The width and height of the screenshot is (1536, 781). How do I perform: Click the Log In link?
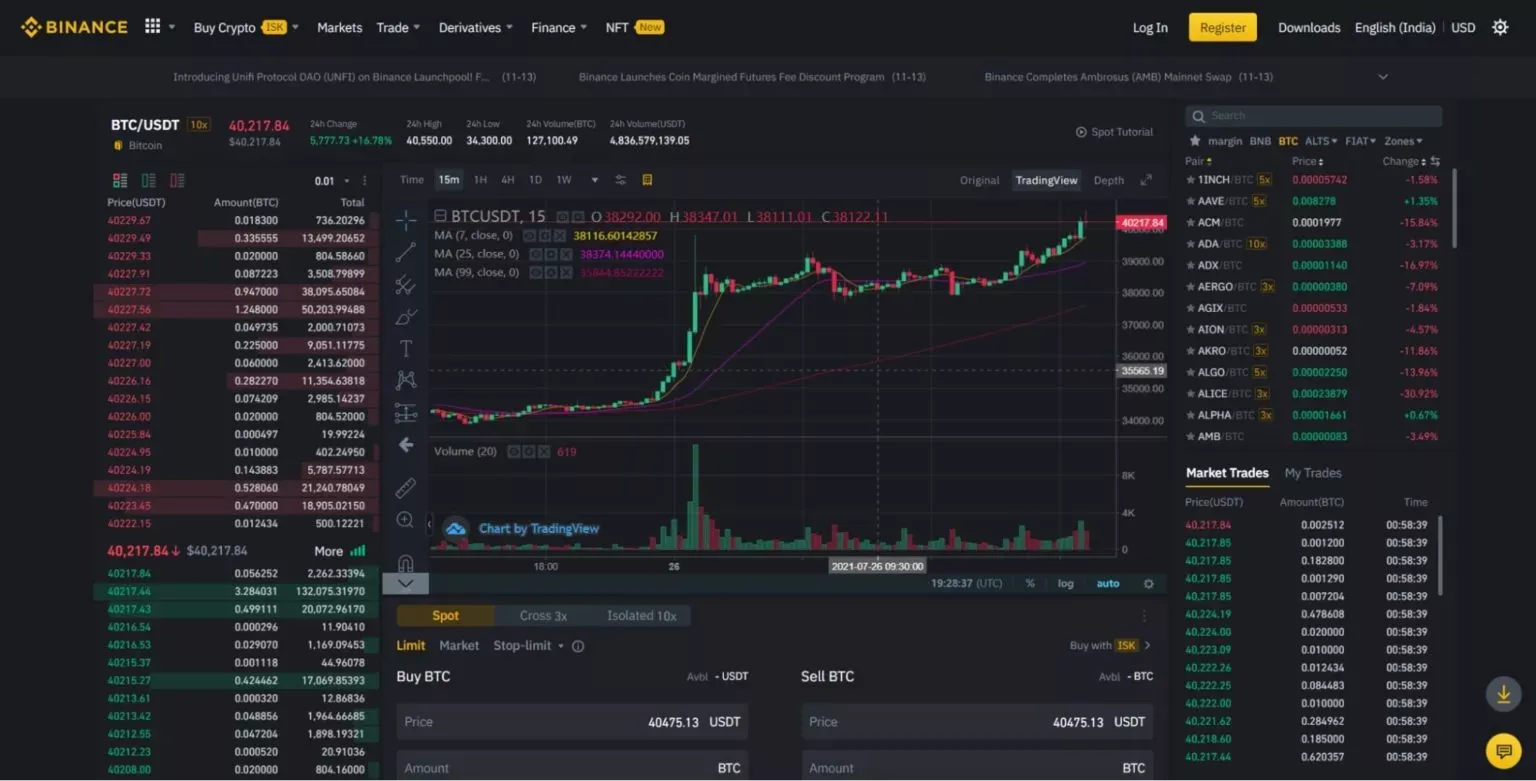(x=1150, y=27)
